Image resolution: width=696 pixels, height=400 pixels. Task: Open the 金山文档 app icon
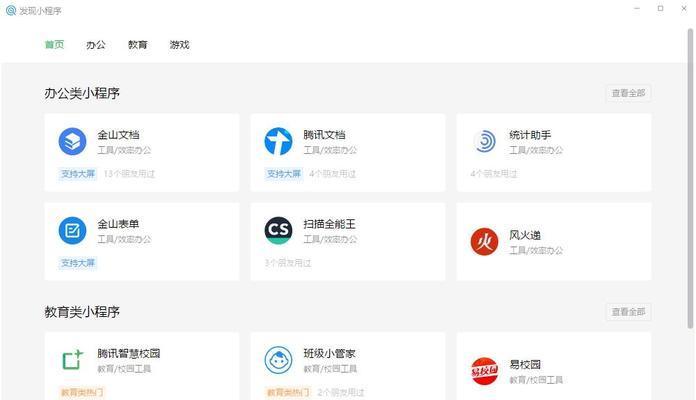tap(72, 142)
